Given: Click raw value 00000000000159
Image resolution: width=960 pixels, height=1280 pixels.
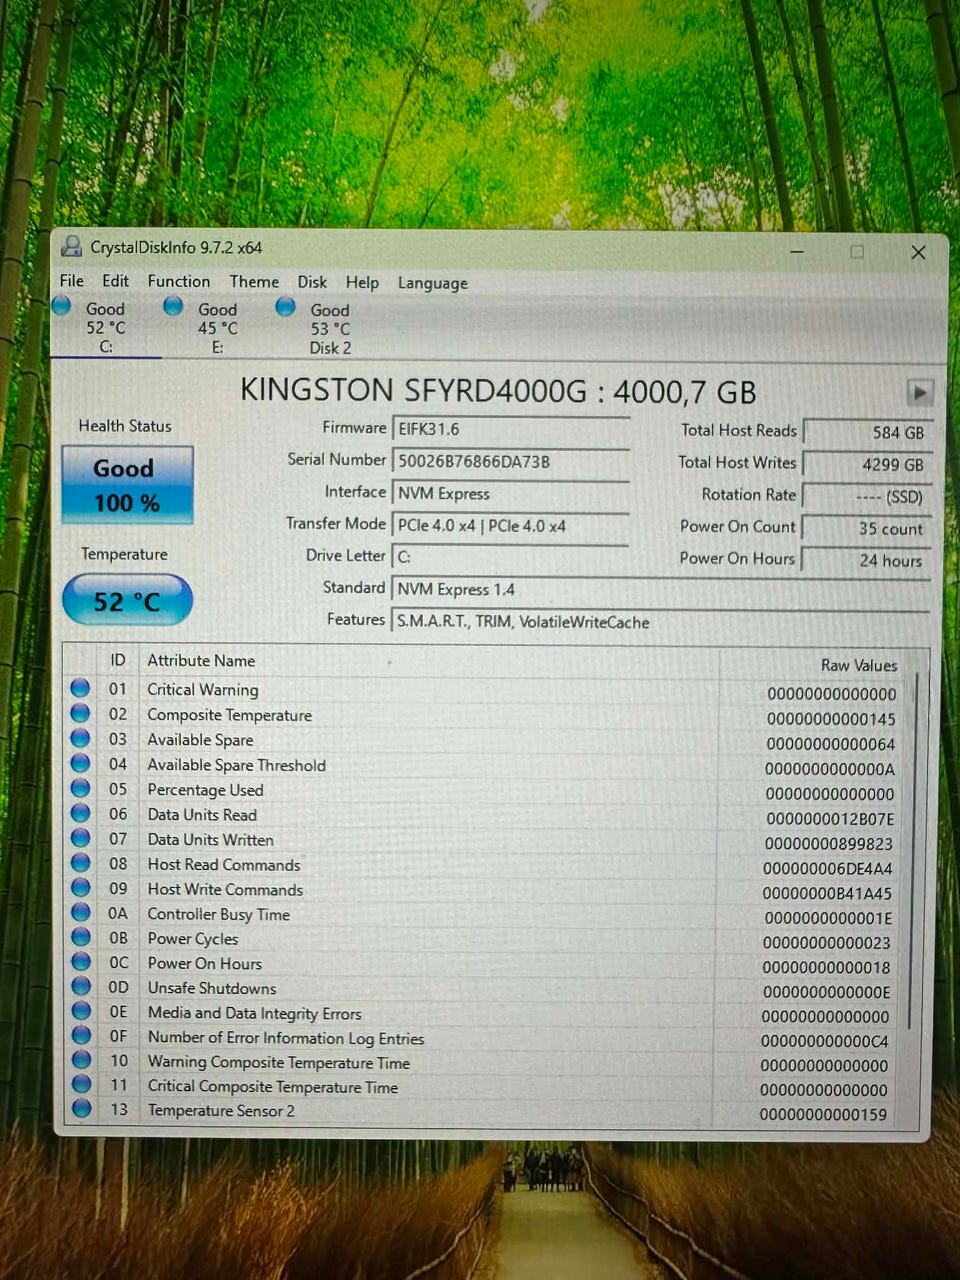Looking at the screenshot, I should (823, 1114).
